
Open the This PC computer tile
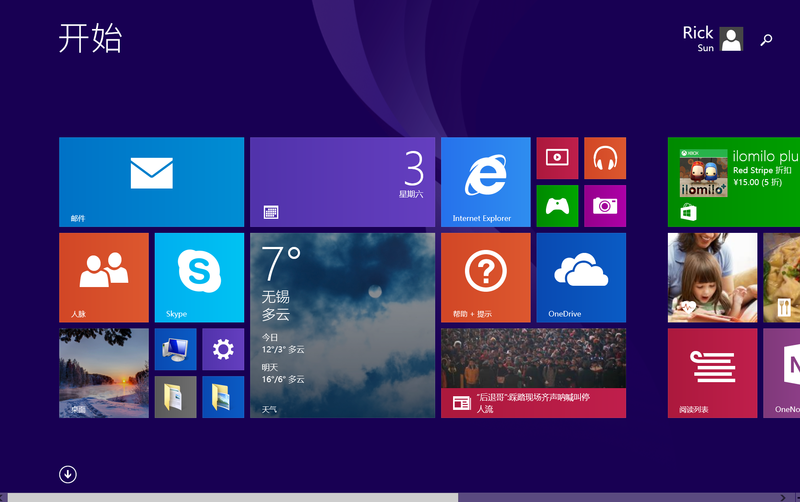tap(175, 349)
